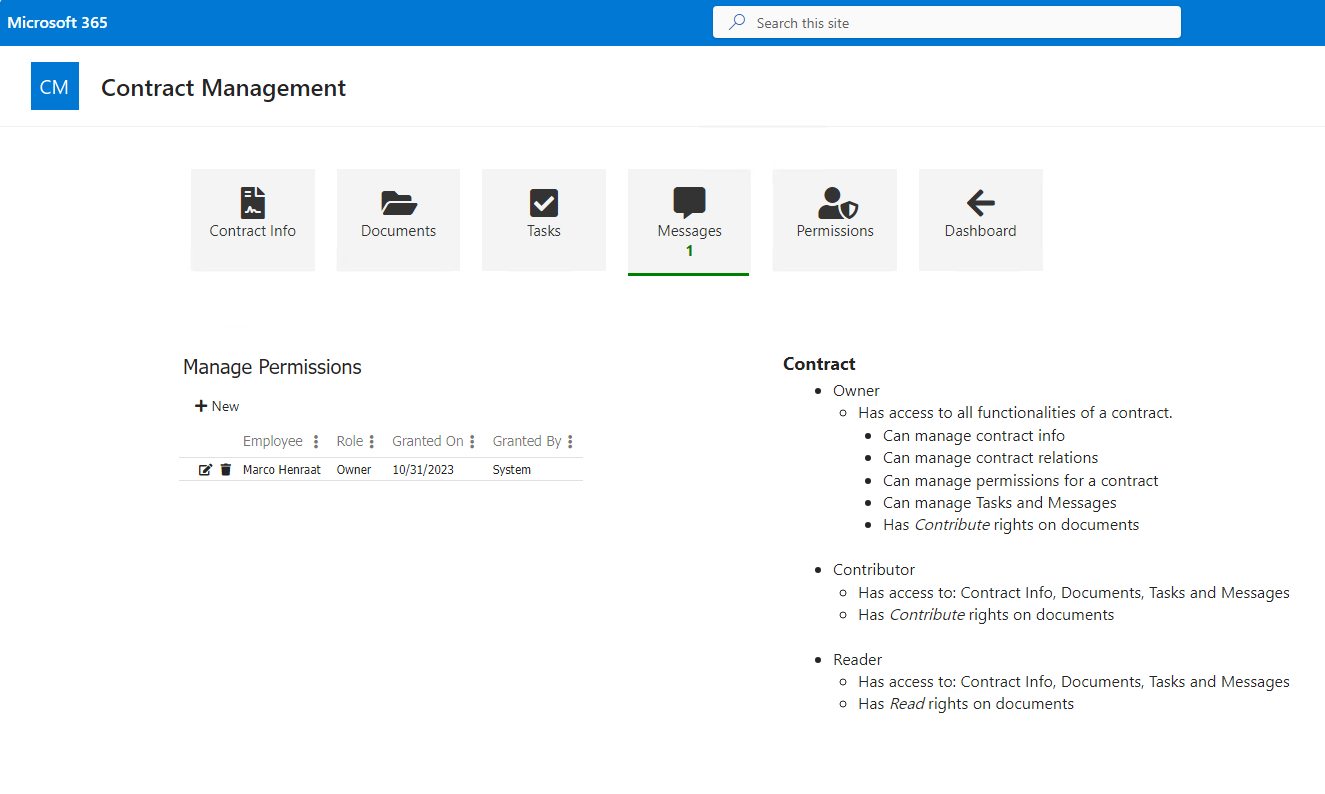
Task: Click the search magnifier icon
Action: (734, 21)
